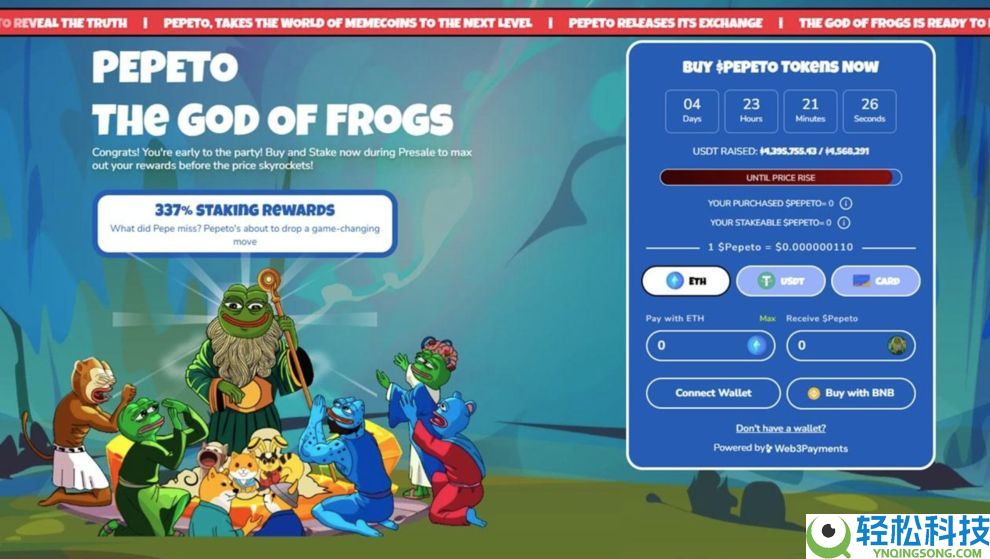Select USDT payment option
990x559 pixels.
[x=780, y=280]
